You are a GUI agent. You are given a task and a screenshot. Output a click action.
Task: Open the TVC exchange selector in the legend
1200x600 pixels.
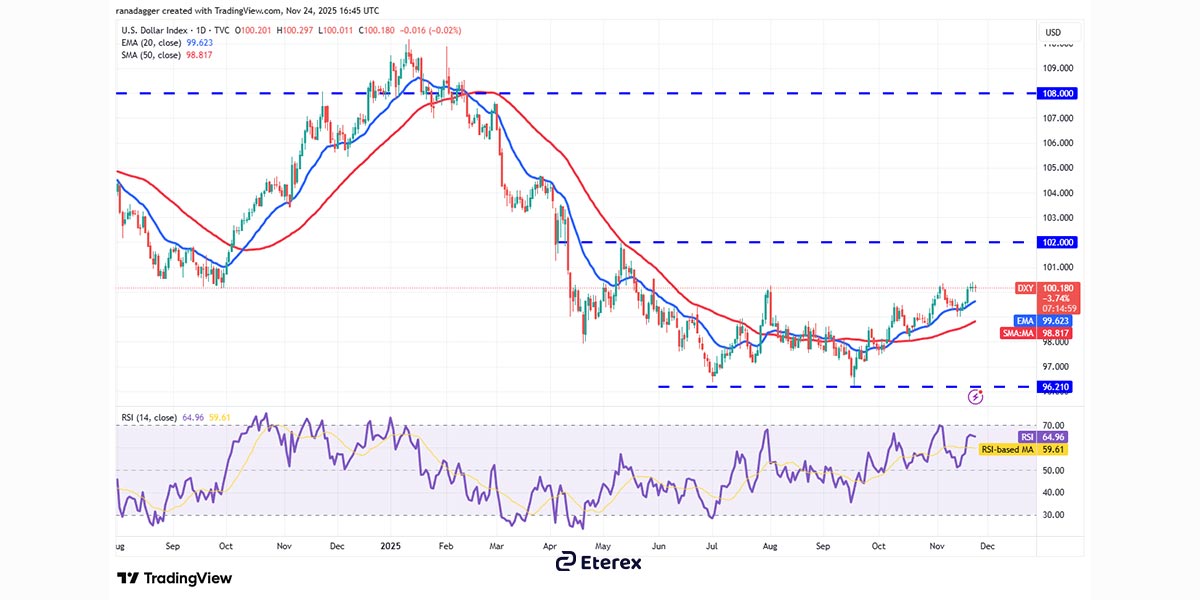pyautogui.click(x=222, y=30)
